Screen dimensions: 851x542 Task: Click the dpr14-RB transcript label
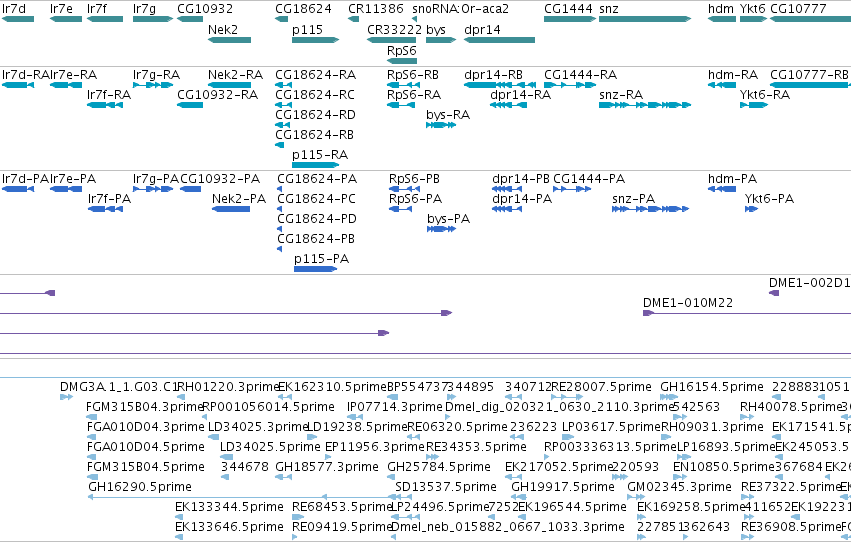point(493,74)
